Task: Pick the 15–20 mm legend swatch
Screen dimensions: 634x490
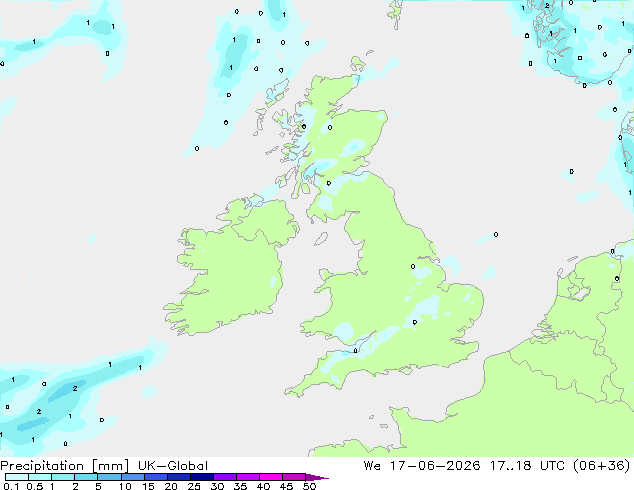Action: (155, 477)
